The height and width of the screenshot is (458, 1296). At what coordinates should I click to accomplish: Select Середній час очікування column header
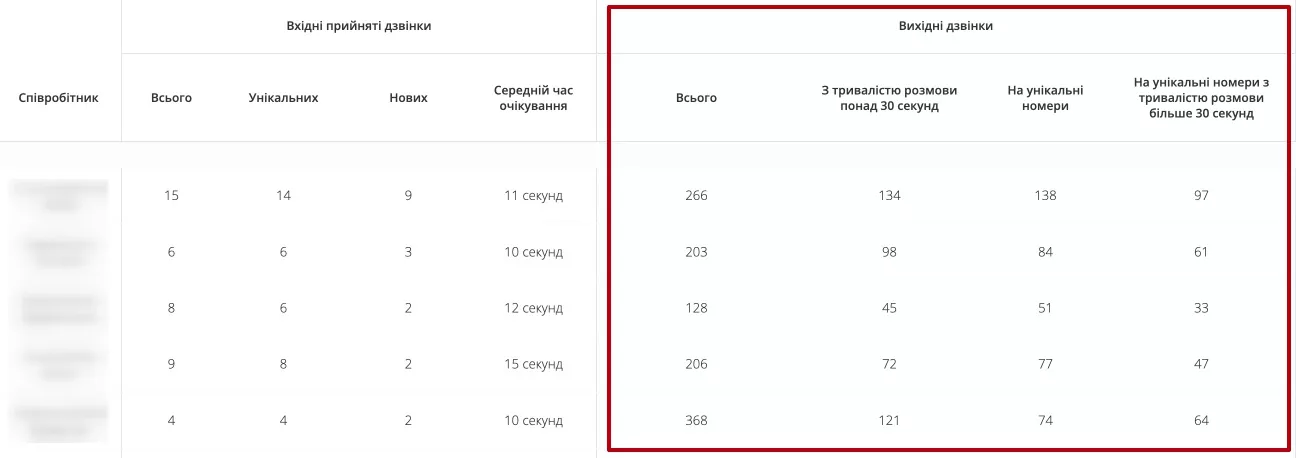pyautogui.click(x=533, y=98)
